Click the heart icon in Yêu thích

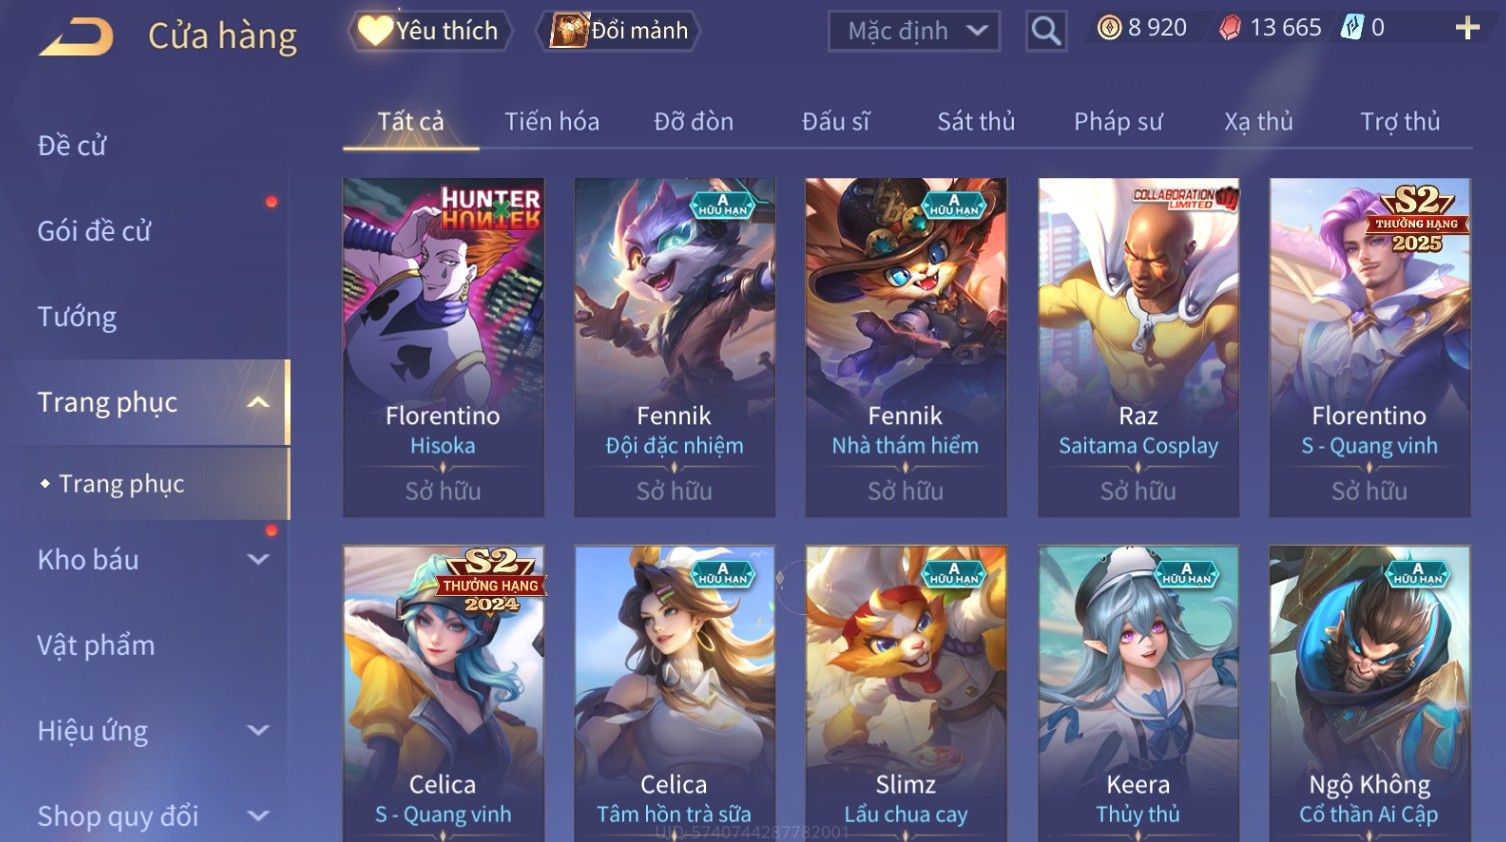point(375,30)
